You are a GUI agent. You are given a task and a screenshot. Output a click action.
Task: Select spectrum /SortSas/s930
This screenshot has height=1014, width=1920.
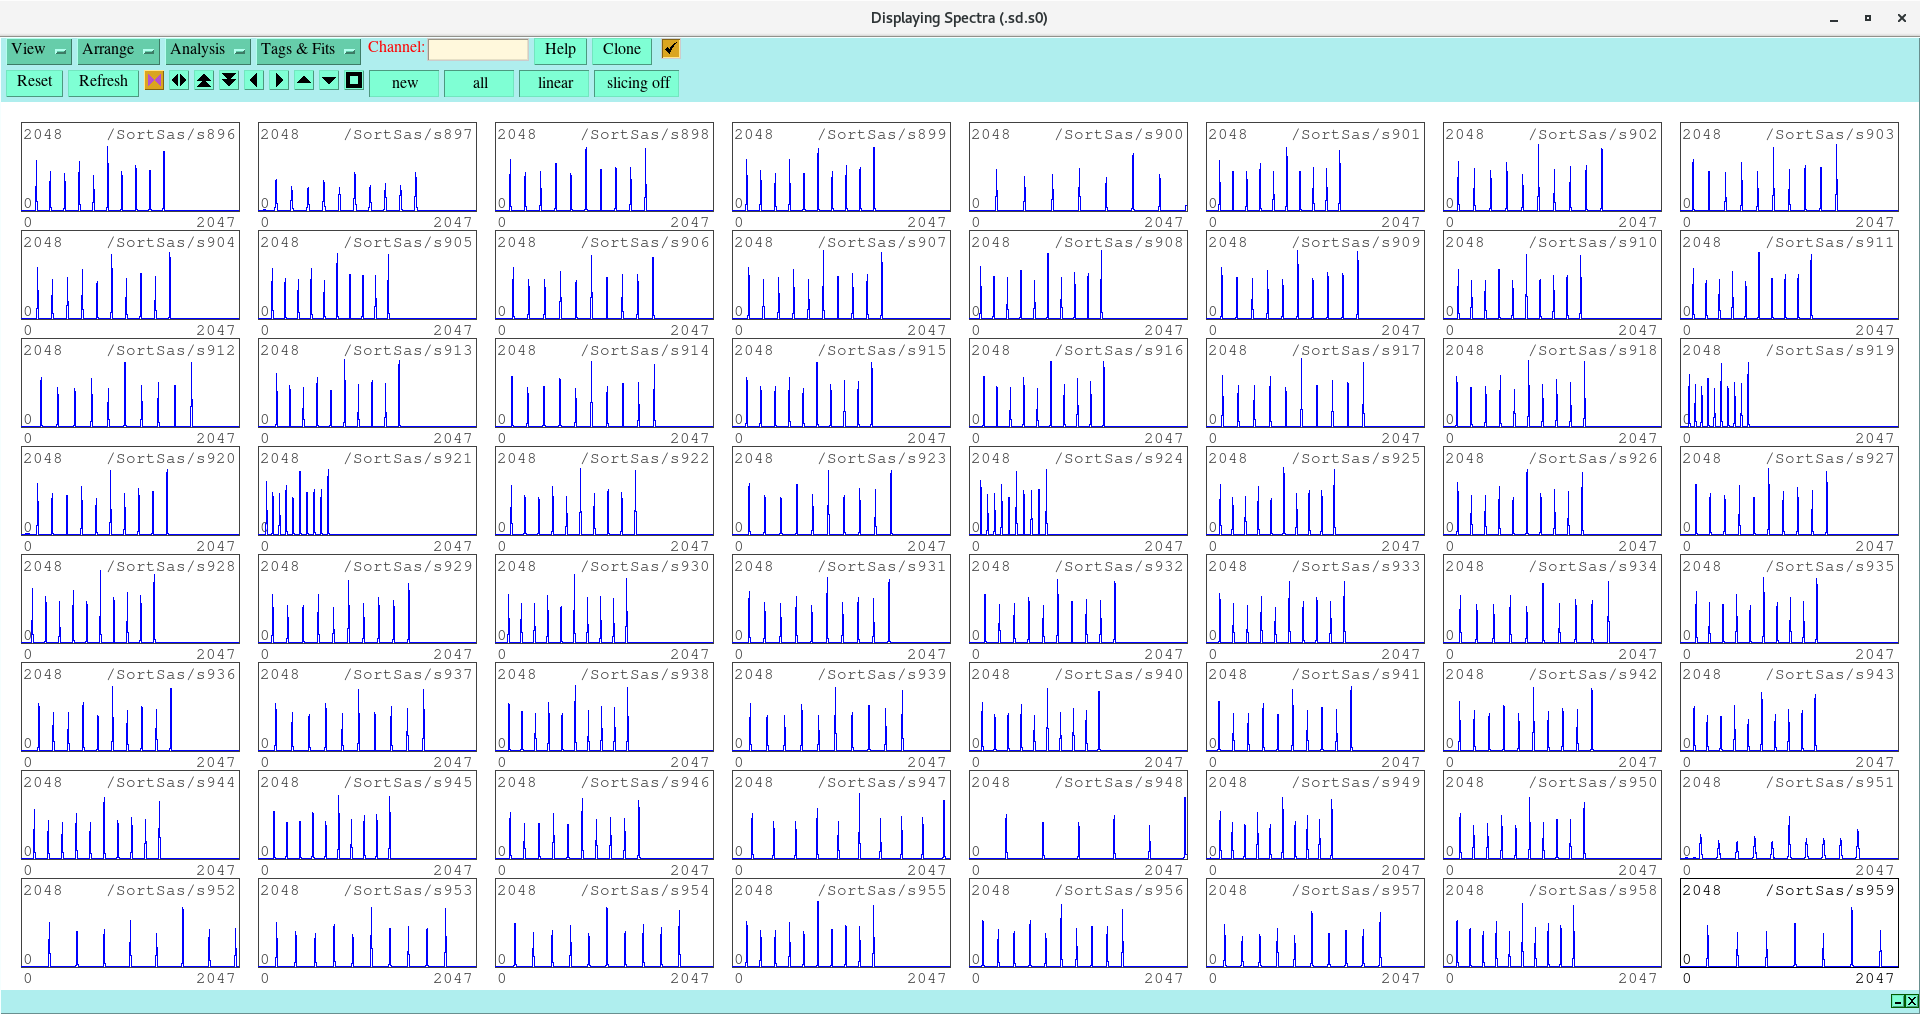(x=604, y=599)
